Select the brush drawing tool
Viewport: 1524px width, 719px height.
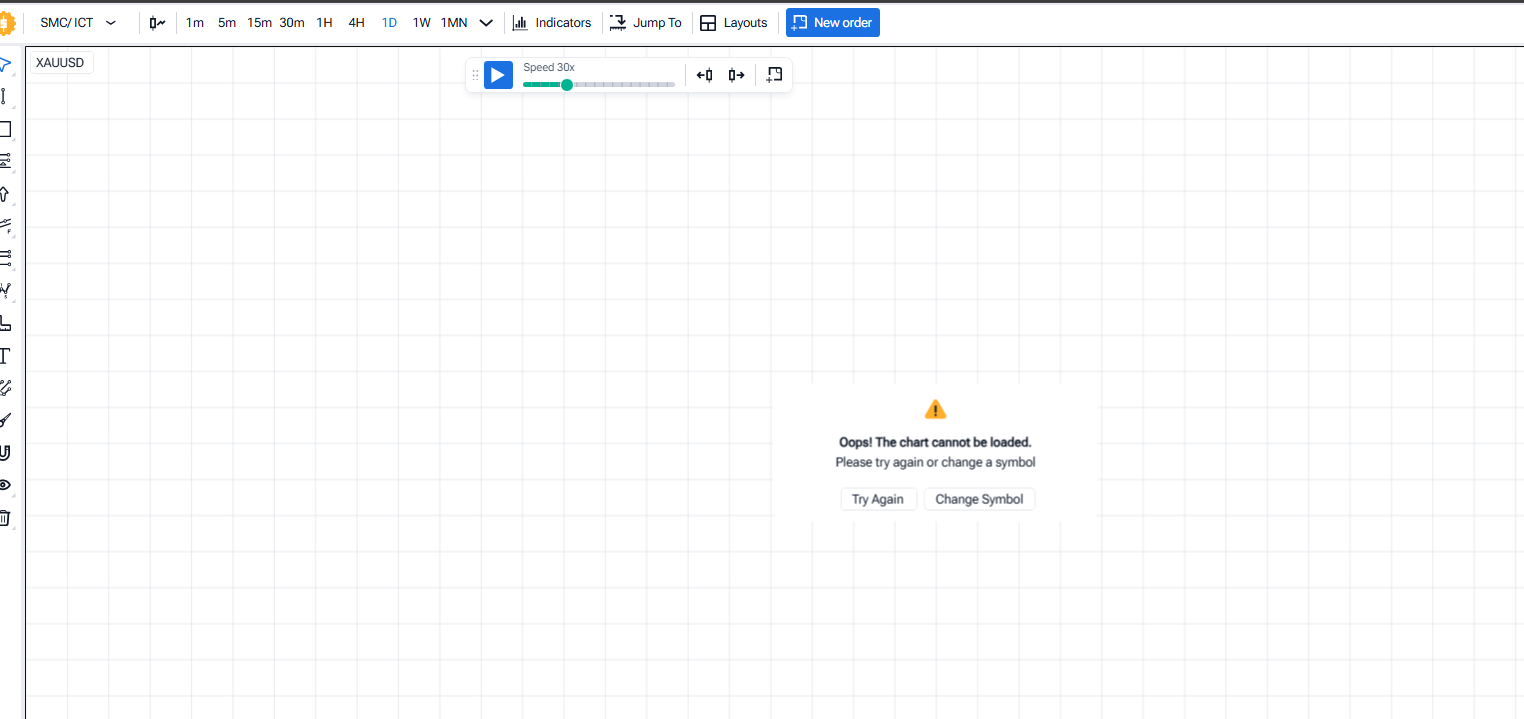pos(5,420)
